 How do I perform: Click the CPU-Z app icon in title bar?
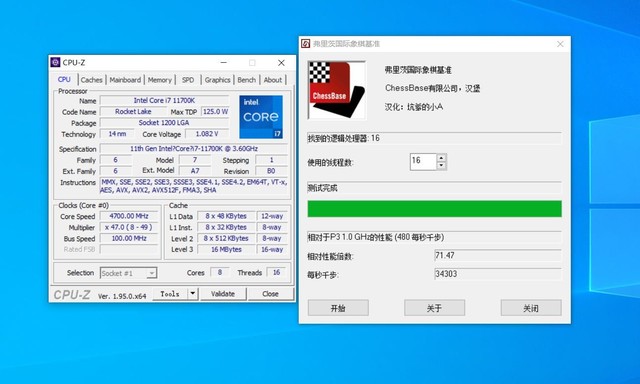coord(55,62)
